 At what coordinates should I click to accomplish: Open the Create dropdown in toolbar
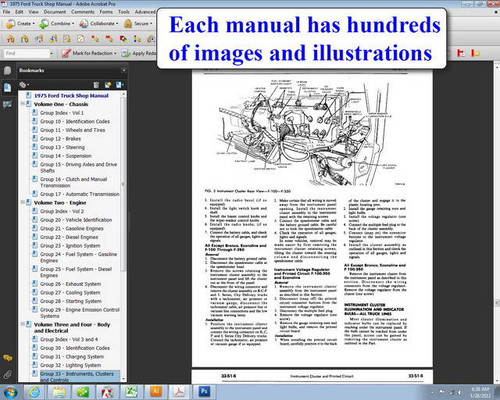[x=20, y=23]
